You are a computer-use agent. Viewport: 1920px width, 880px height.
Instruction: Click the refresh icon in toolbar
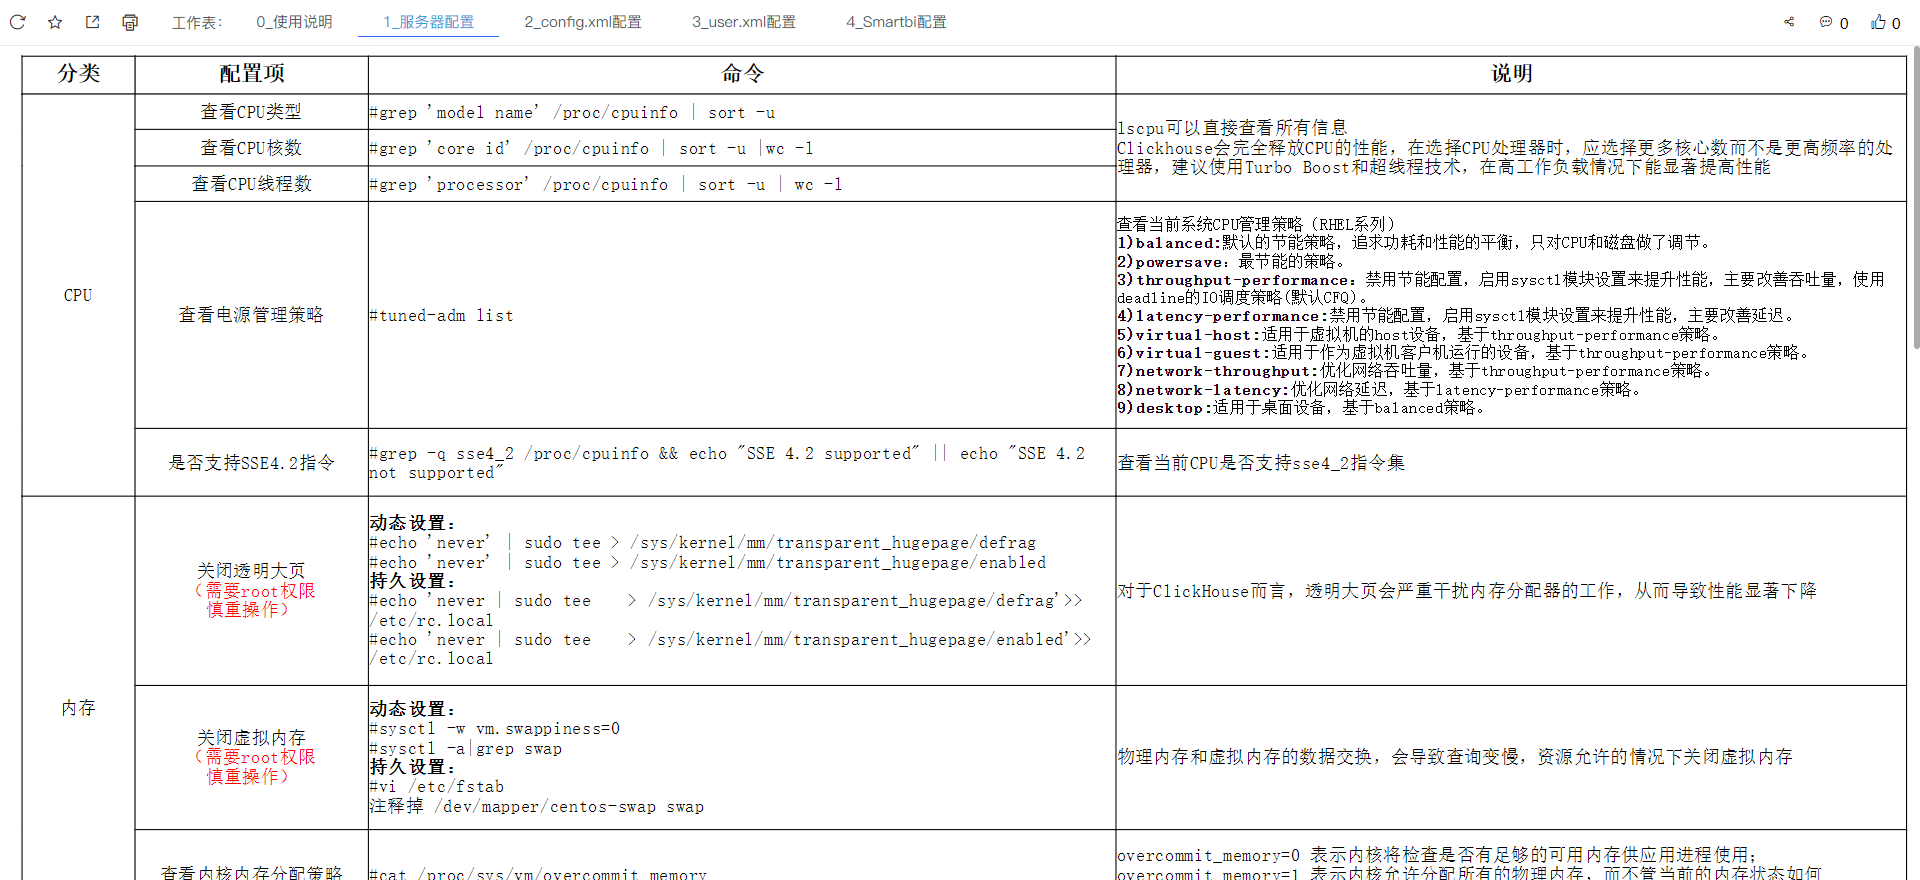pos(18,22)
